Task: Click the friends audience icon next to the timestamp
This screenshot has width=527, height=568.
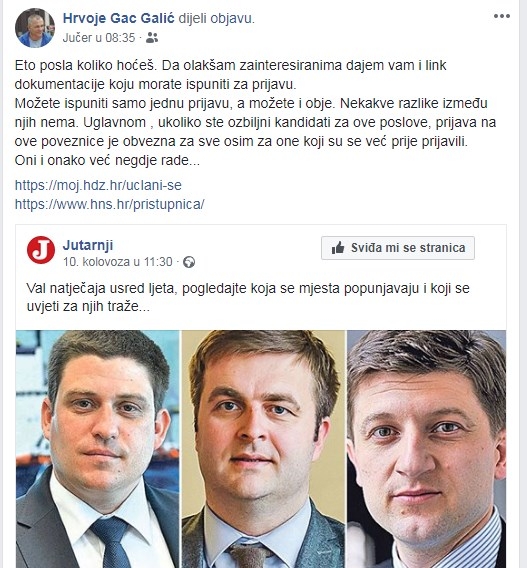Action: coord(152,38)
